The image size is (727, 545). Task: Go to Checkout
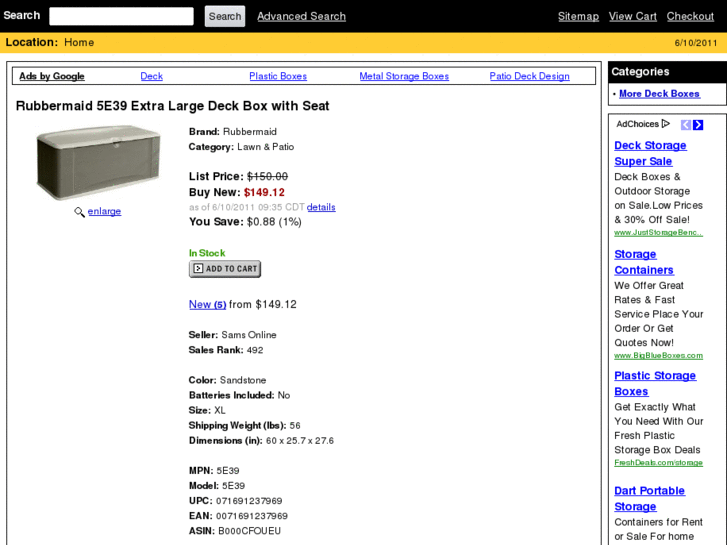click(690, 16)
